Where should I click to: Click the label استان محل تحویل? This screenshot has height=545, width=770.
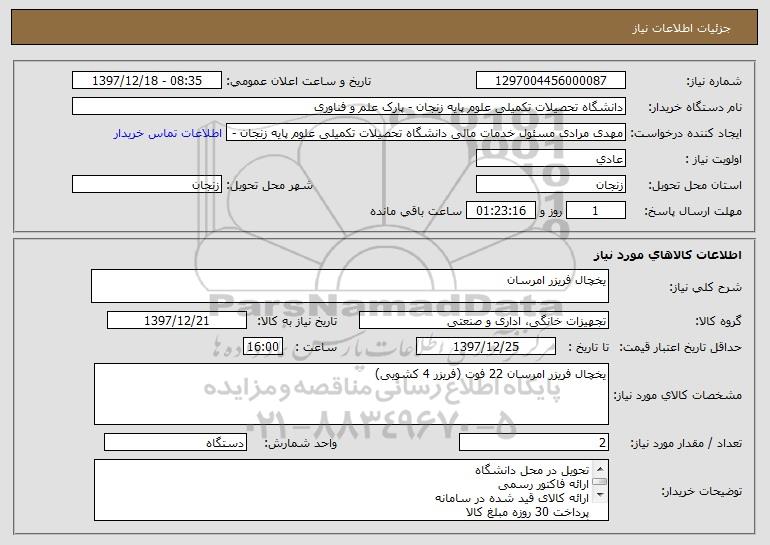695,186
